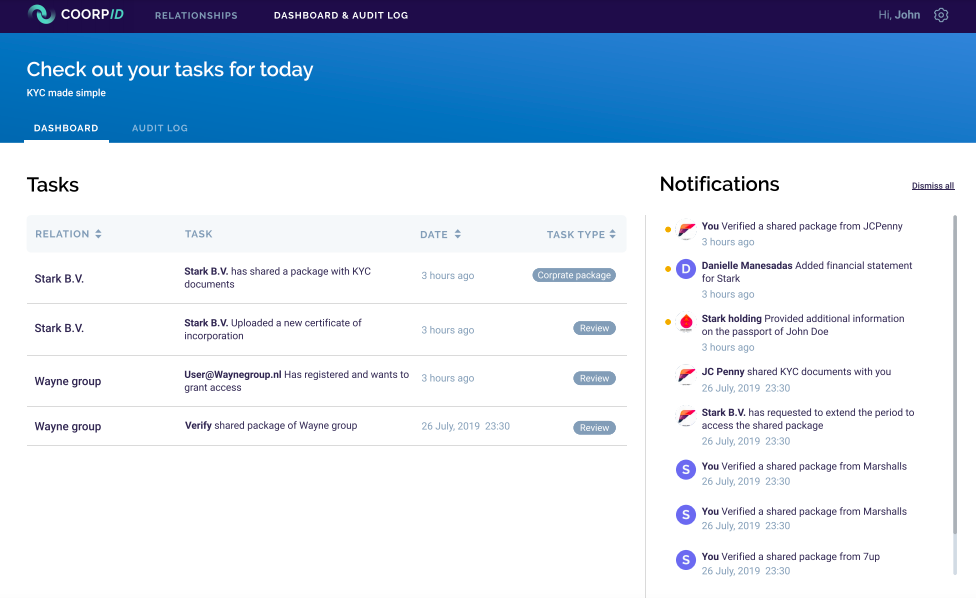Sort tasks by Task Type arrows
The width and height of the screenshot is (976, 598).
pos(612,234)
